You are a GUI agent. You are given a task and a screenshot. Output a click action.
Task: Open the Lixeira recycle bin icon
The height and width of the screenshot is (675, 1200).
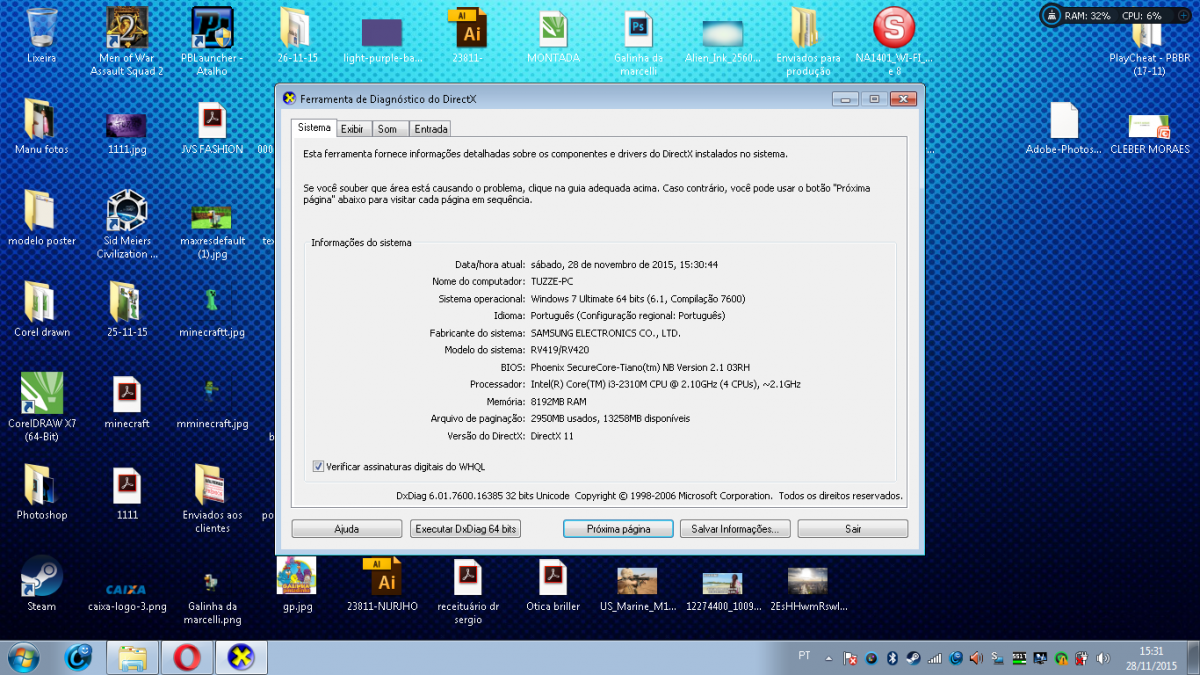tap(42, 34)
